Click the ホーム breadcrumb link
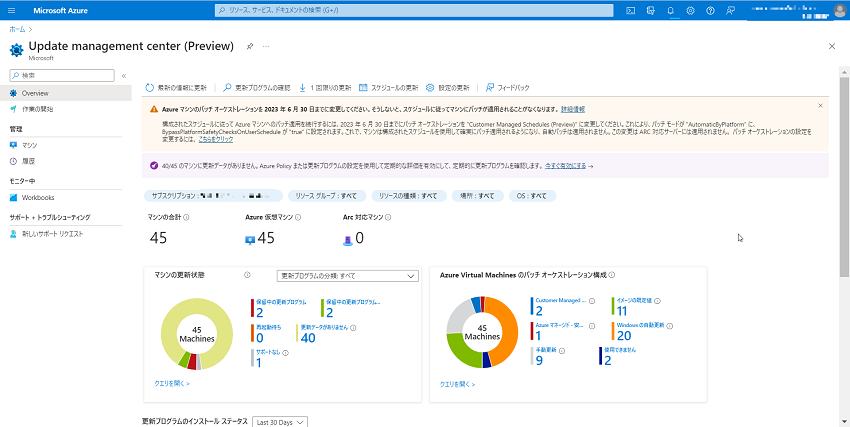The height and width of the screenshot is (427, 850). [17, 29]
